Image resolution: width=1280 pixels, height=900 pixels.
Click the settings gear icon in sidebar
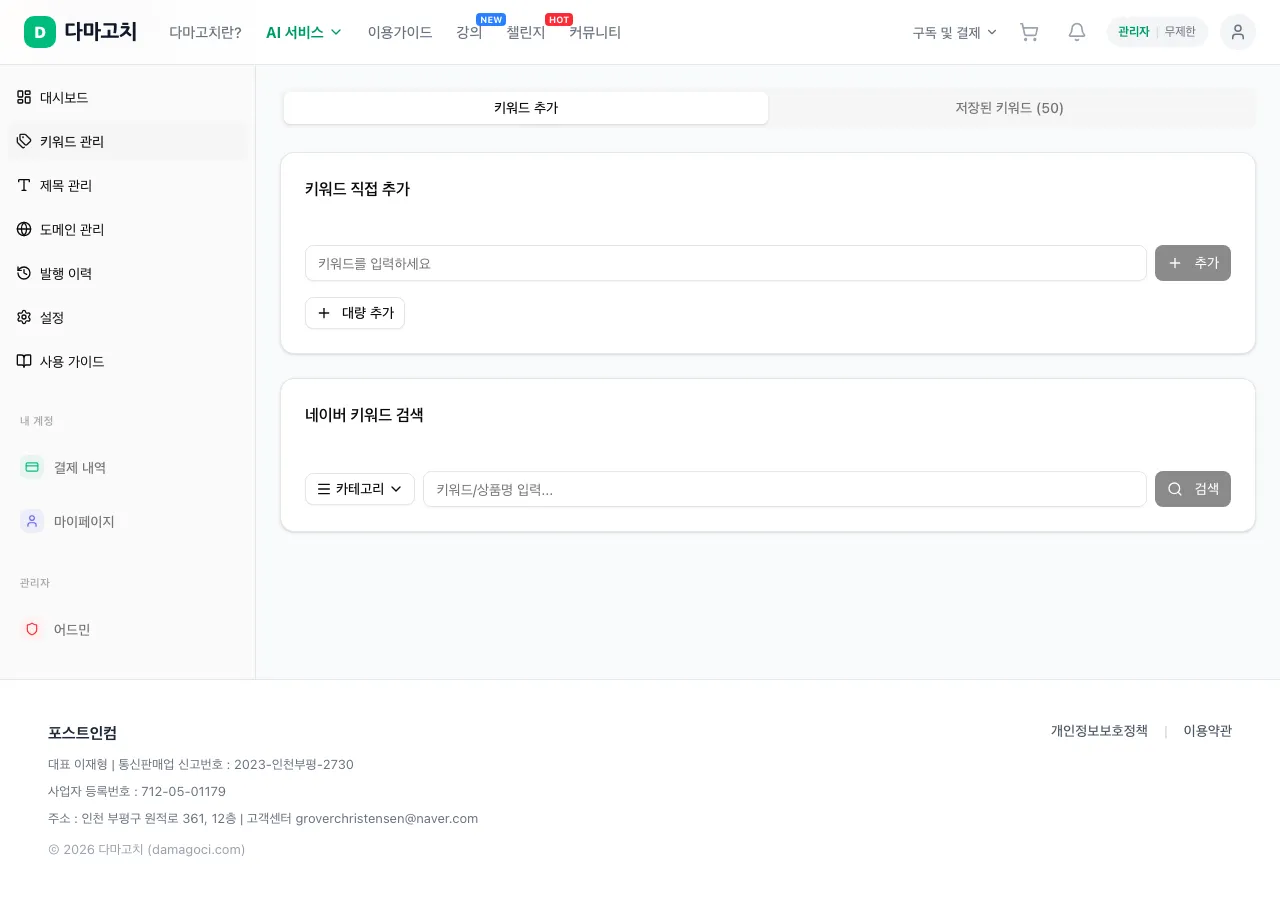point(24,317)
